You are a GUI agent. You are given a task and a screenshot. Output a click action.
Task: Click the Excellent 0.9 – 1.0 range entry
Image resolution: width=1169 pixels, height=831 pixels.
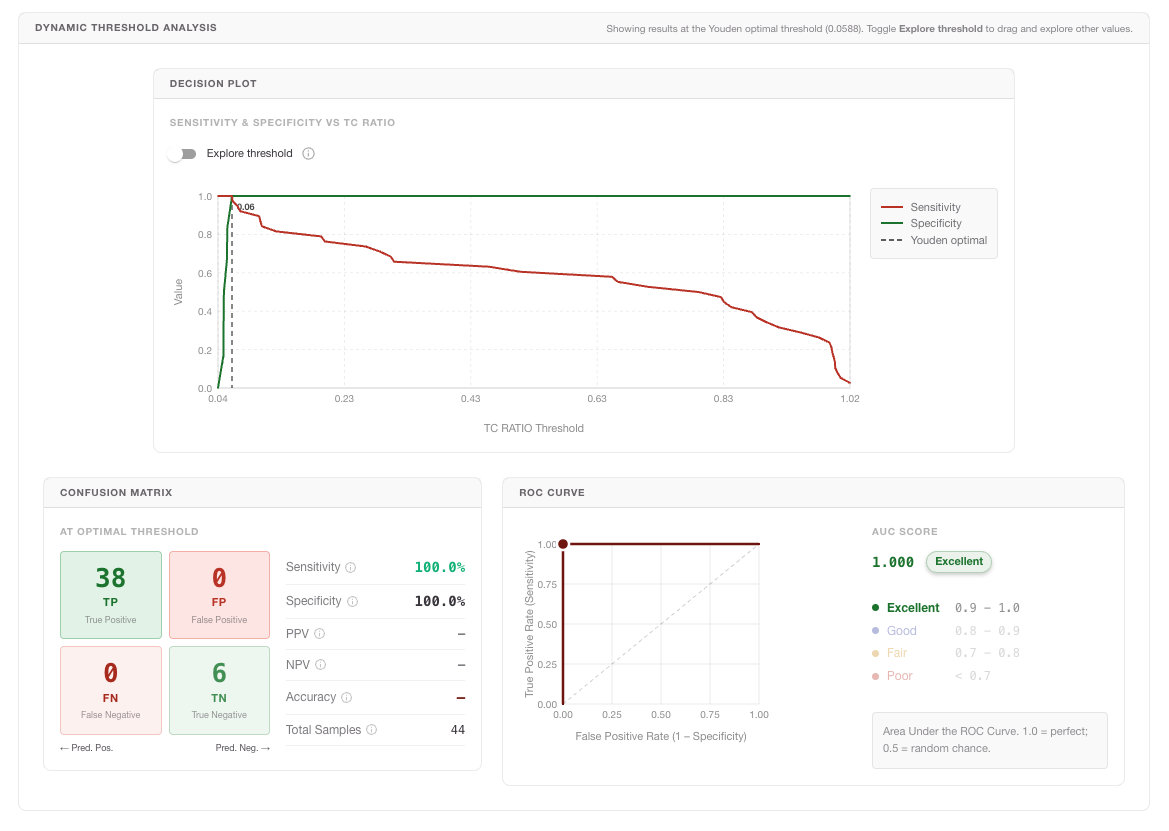coord(945,608)
